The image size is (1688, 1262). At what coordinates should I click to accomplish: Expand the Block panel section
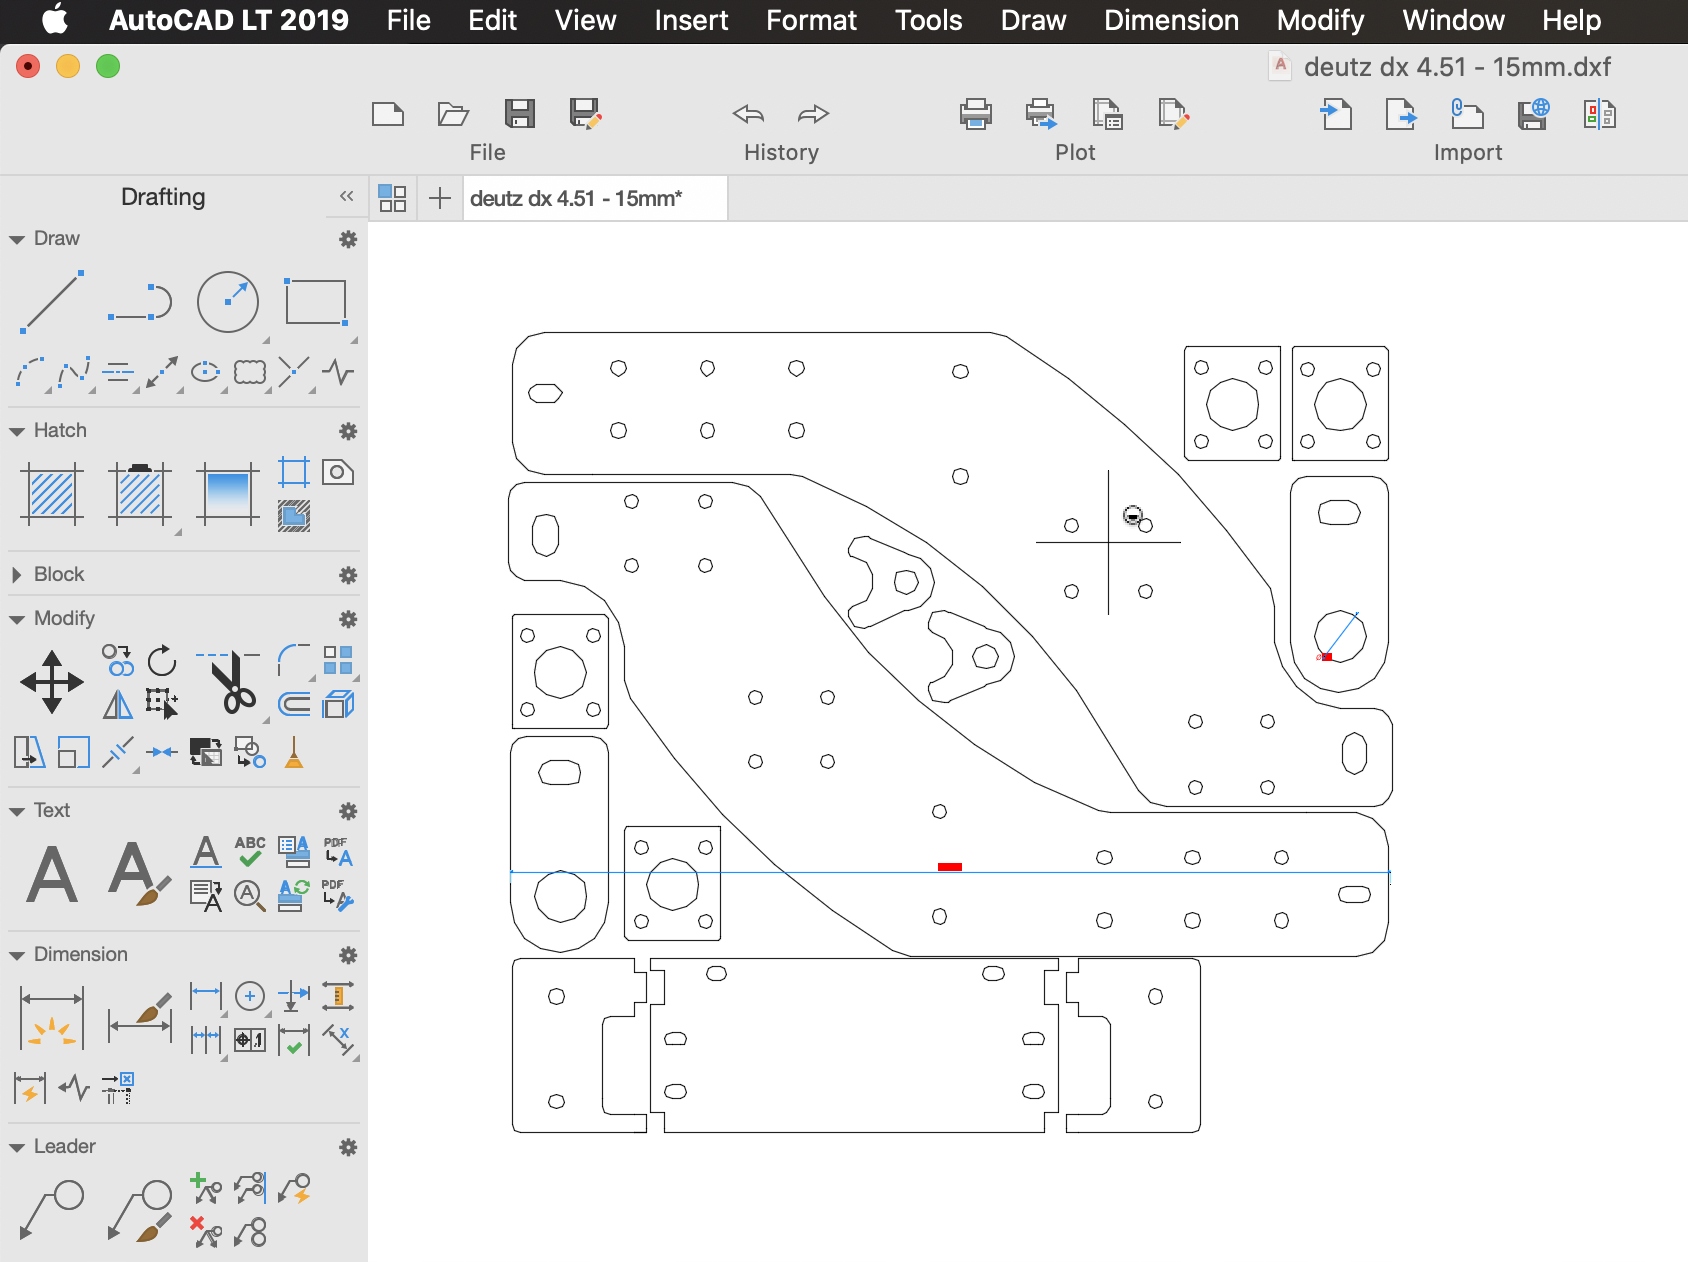pos(16,575)
